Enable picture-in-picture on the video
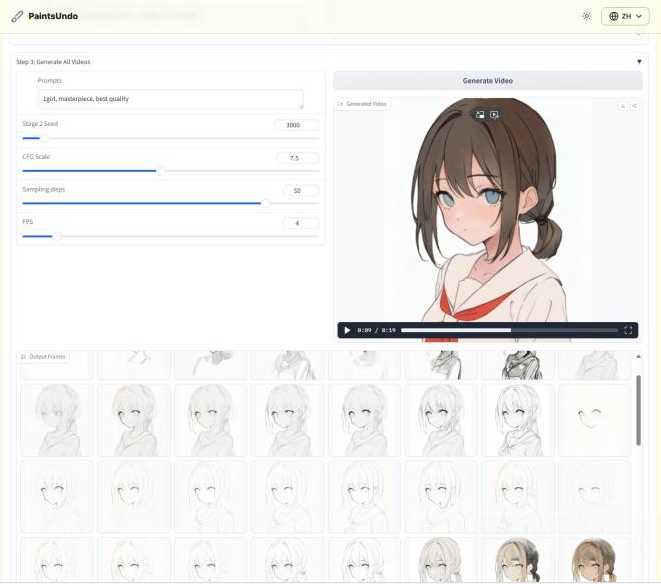 480,114
